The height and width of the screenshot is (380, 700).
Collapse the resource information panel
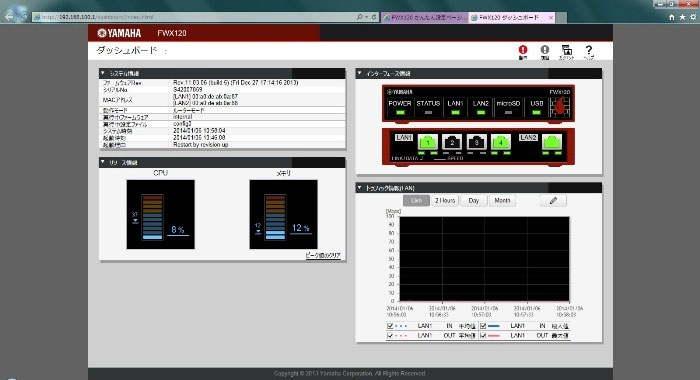[x=103, y=162]
